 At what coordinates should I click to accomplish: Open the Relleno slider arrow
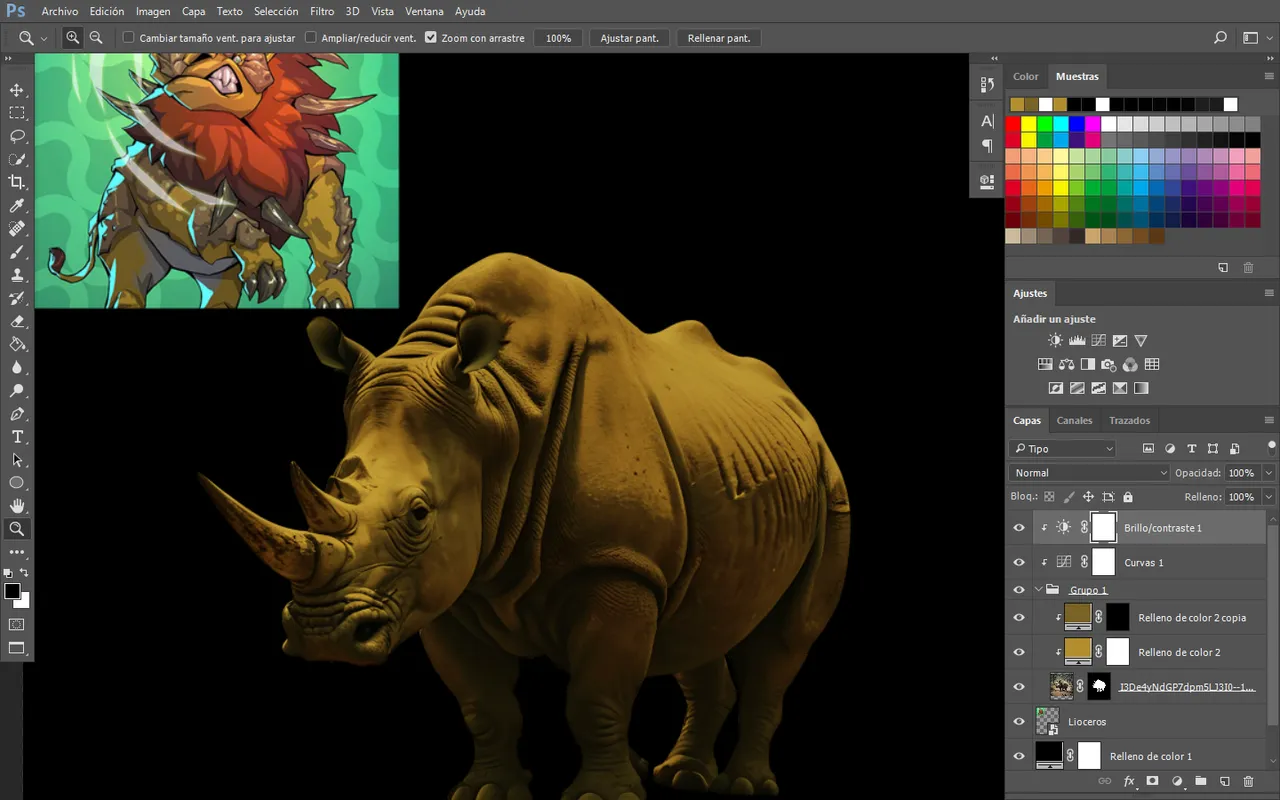(x=1269, y=497)
